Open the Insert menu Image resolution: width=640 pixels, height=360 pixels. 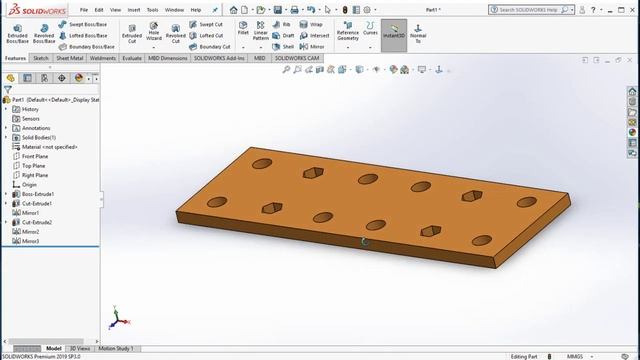point(134,10)
